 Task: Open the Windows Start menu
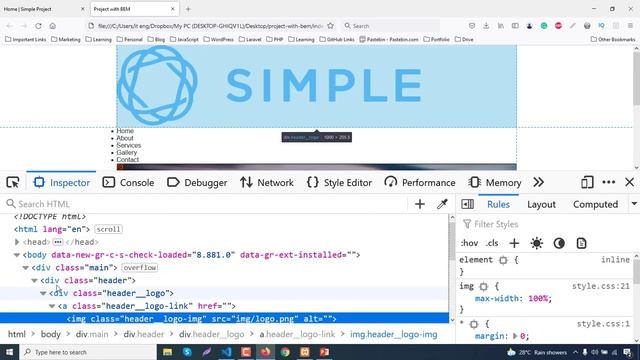point(9,352)
